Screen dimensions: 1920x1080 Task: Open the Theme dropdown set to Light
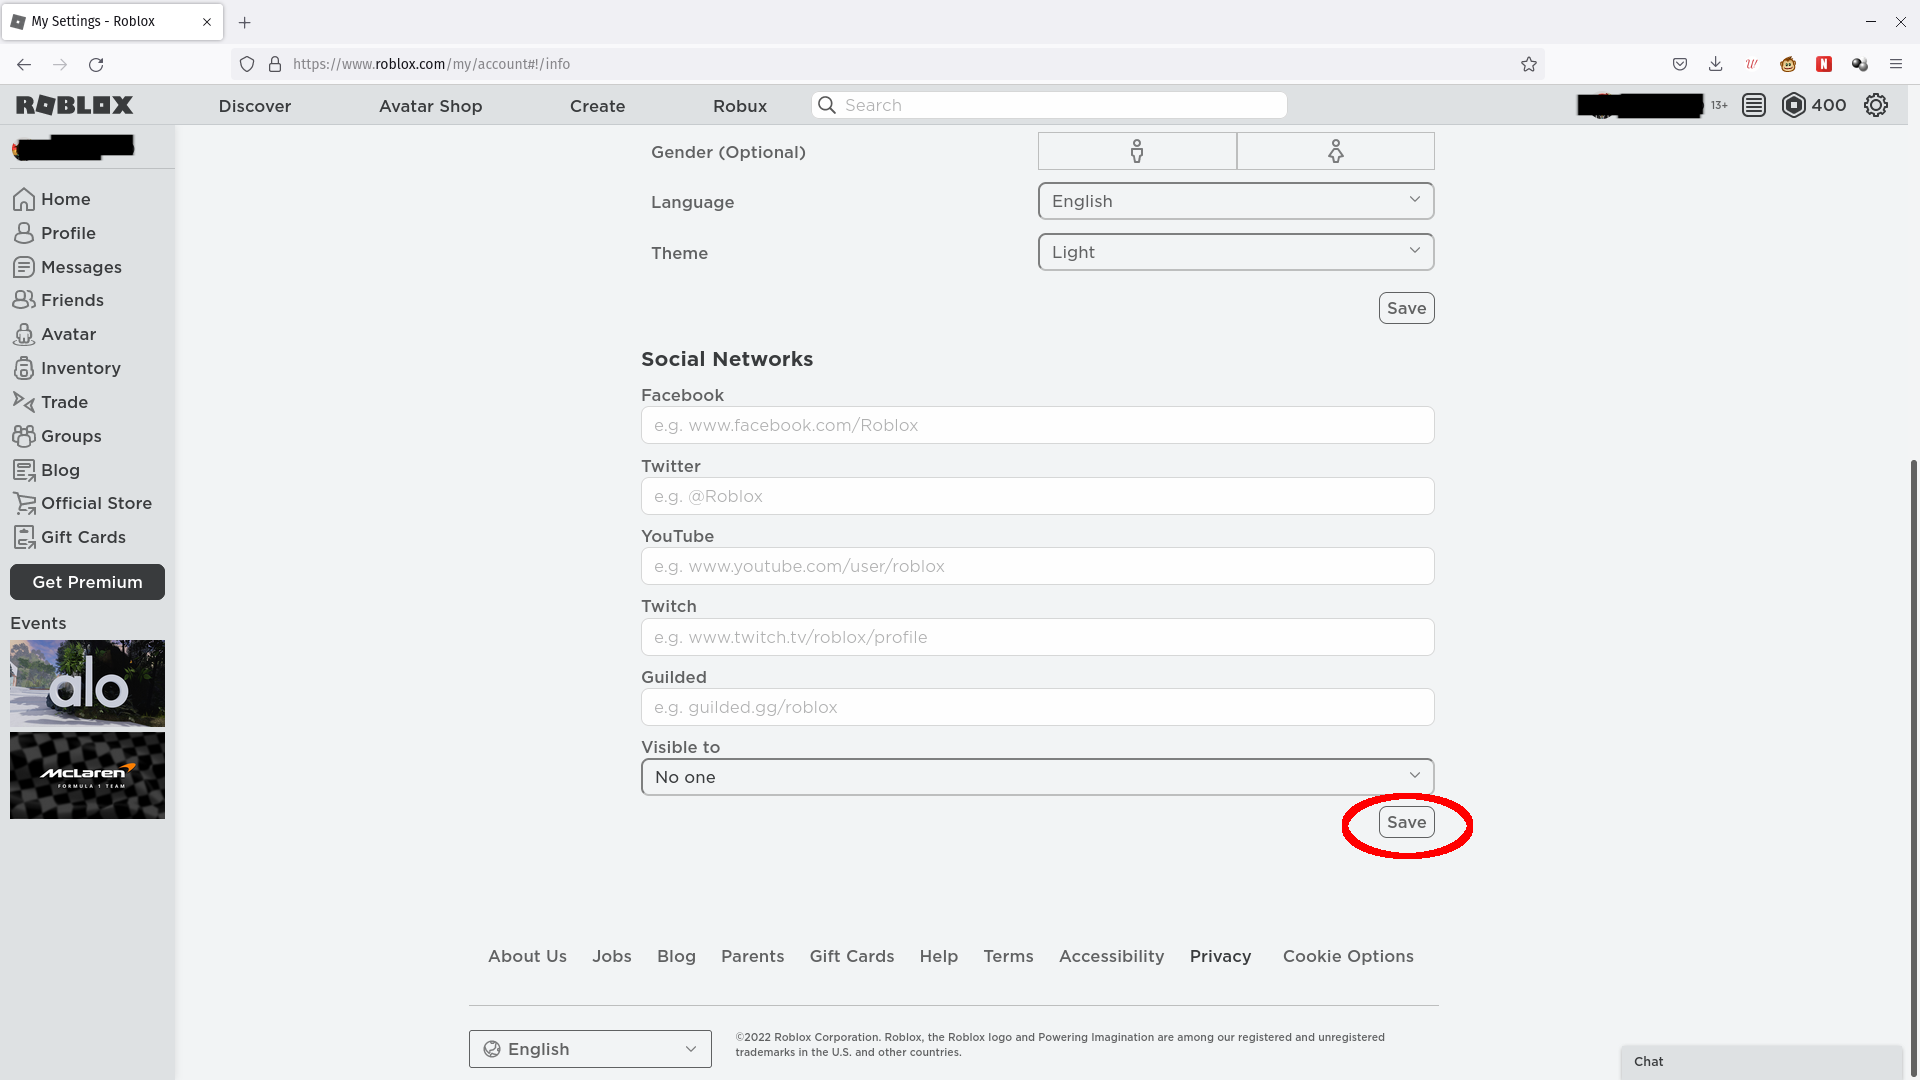[x=1236, y=252]
